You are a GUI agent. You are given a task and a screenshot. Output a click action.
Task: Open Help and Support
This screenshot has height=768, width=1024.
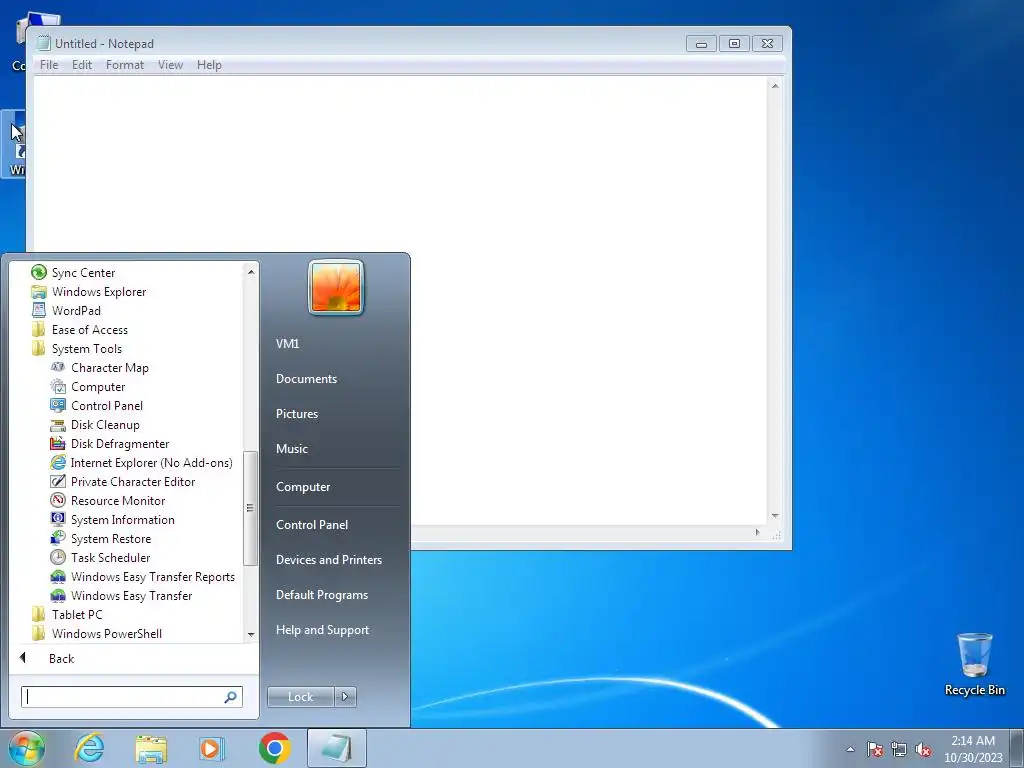(x=322, y=631)
